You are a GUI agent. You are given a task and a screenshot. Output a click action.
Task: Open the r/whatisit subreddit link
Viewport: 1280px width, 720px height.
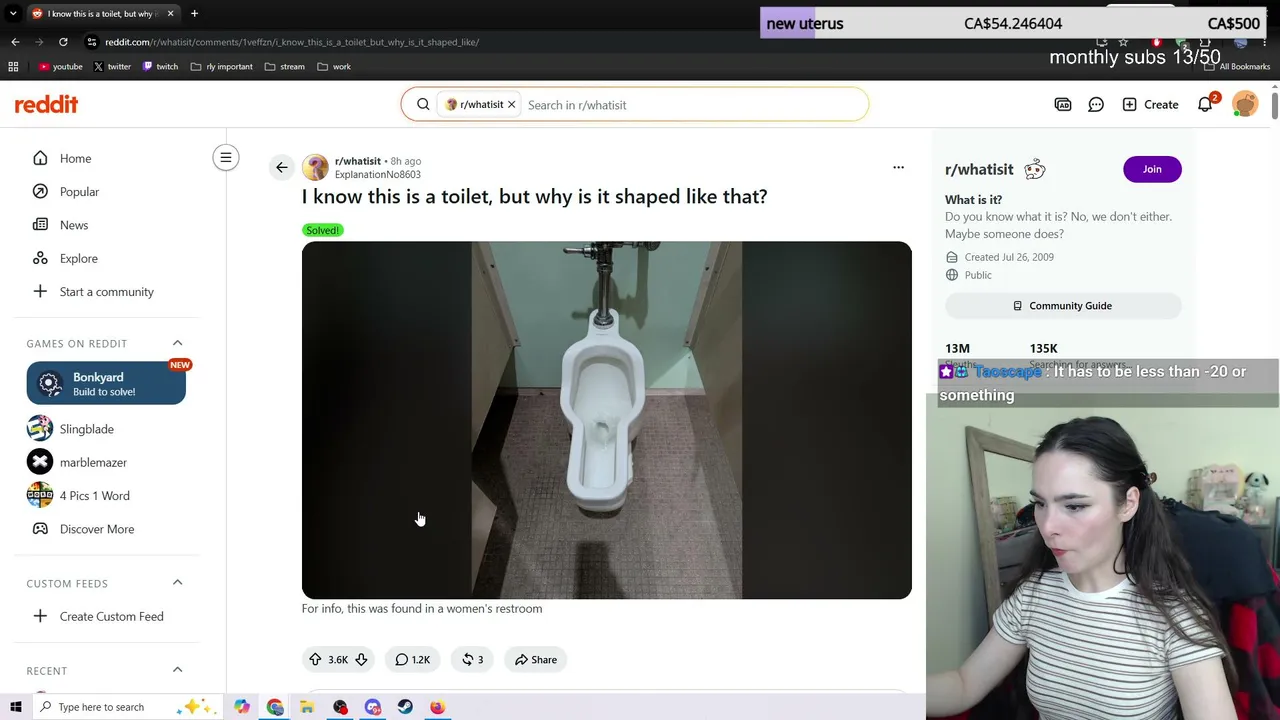pyautogui.click(x=357, y=161)
